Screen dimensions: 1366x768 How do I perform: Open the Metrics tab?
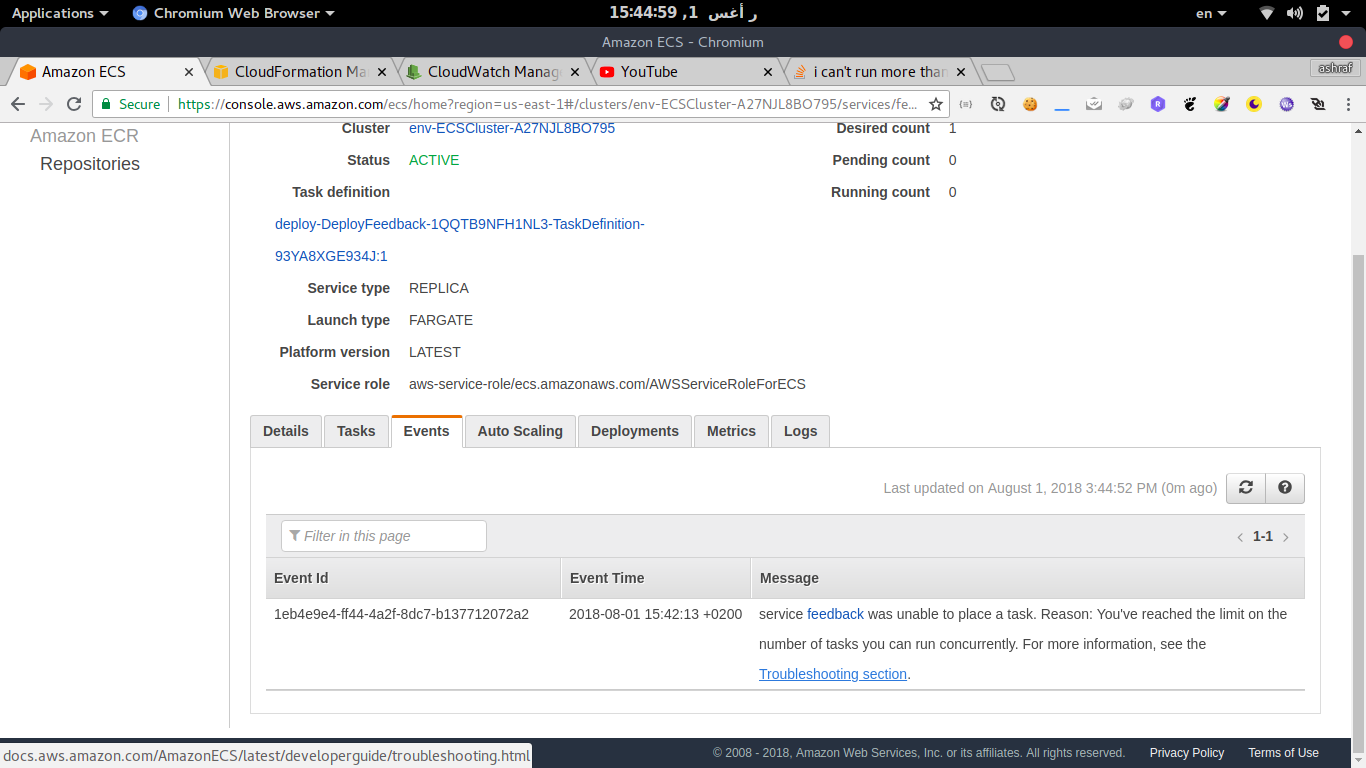[731, 431]
